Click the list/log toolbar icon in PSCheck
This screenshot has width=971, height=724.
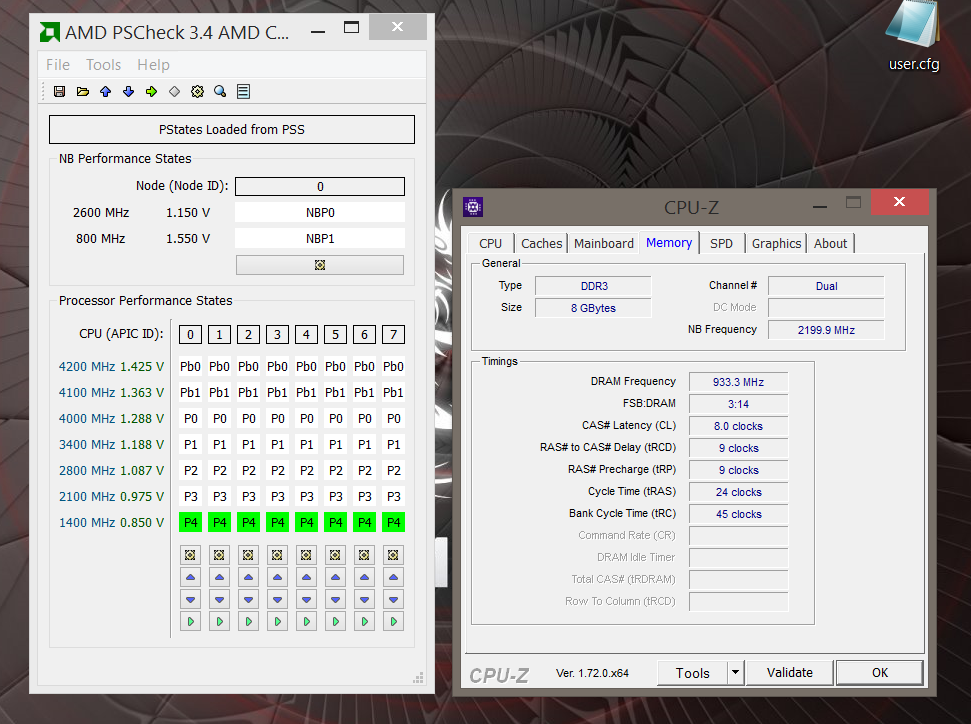coord(243,92)
